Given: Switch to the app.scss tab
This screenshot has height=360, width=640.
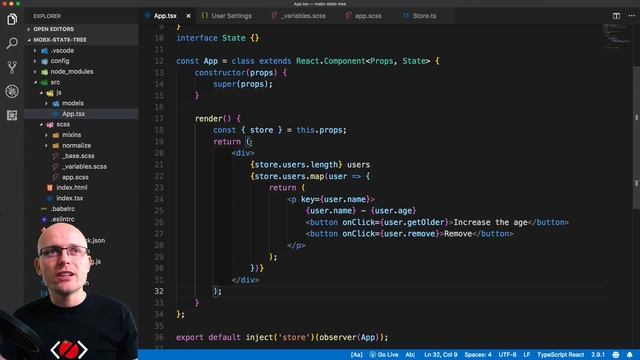Looking at the screenshot, I should [x=364, y=16].
